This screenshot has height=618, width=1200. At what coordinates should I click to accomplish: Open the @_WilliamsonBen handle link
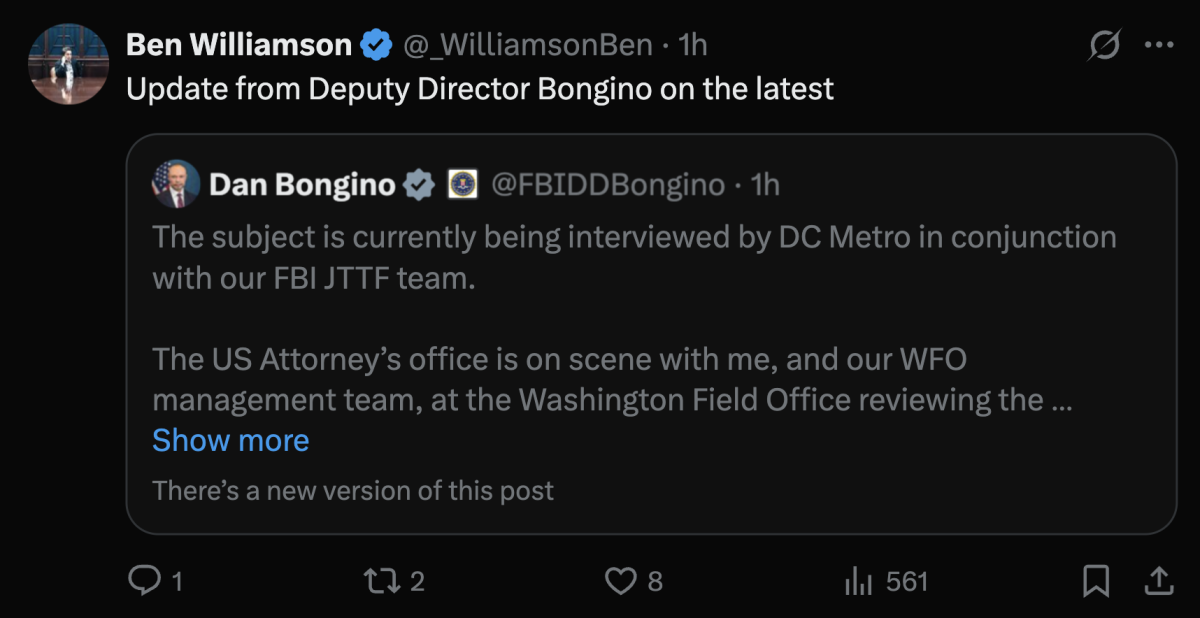pos(528,45)
